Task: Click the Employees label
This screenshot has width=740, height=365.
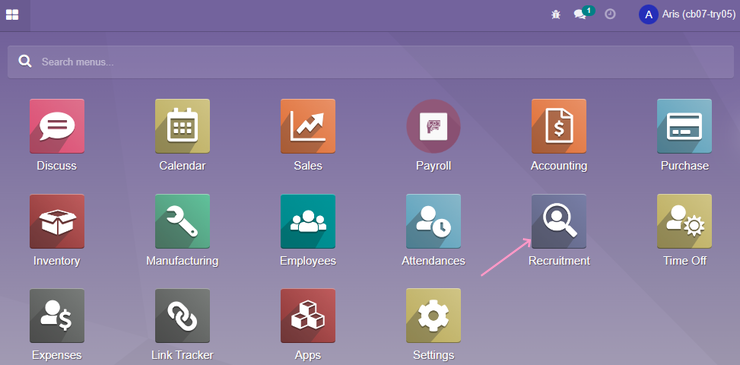Action: pyautogui.click(x=308, y=261)
